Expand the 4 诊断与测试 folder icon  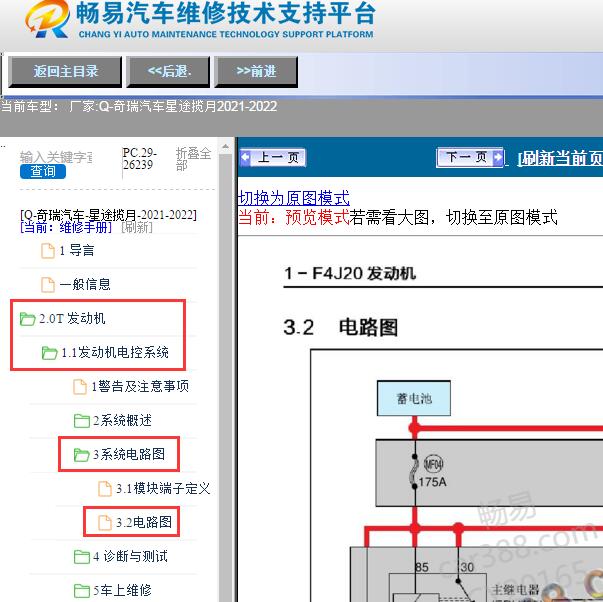(82, 556)
